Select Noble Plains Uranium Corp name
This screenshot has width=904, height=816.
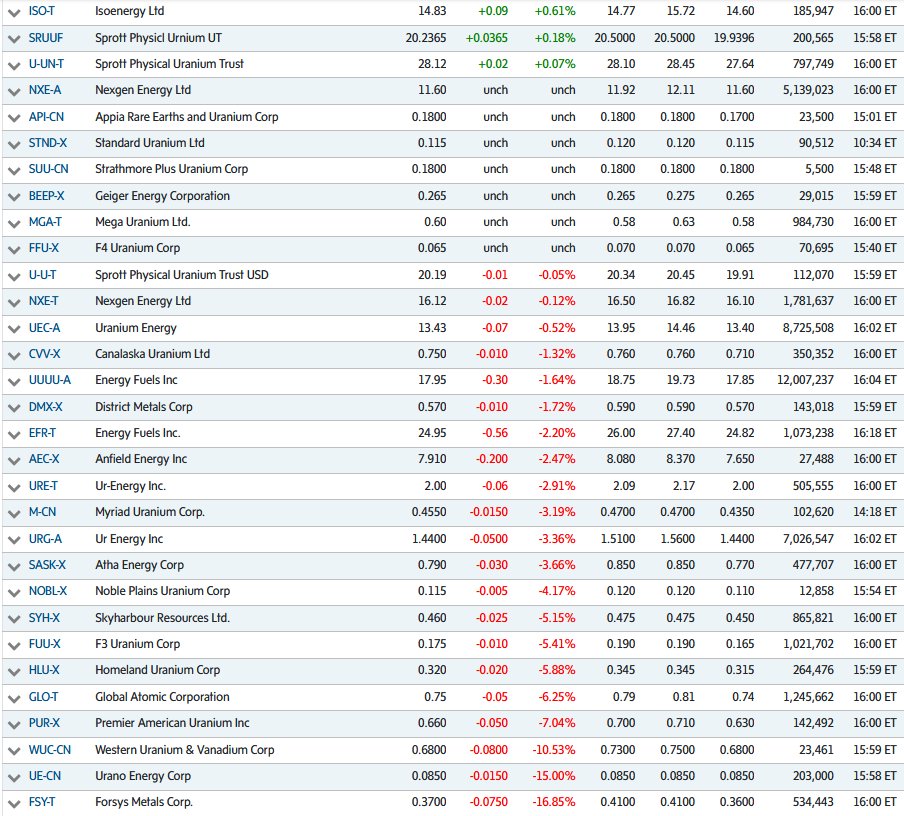pos(163,591)
